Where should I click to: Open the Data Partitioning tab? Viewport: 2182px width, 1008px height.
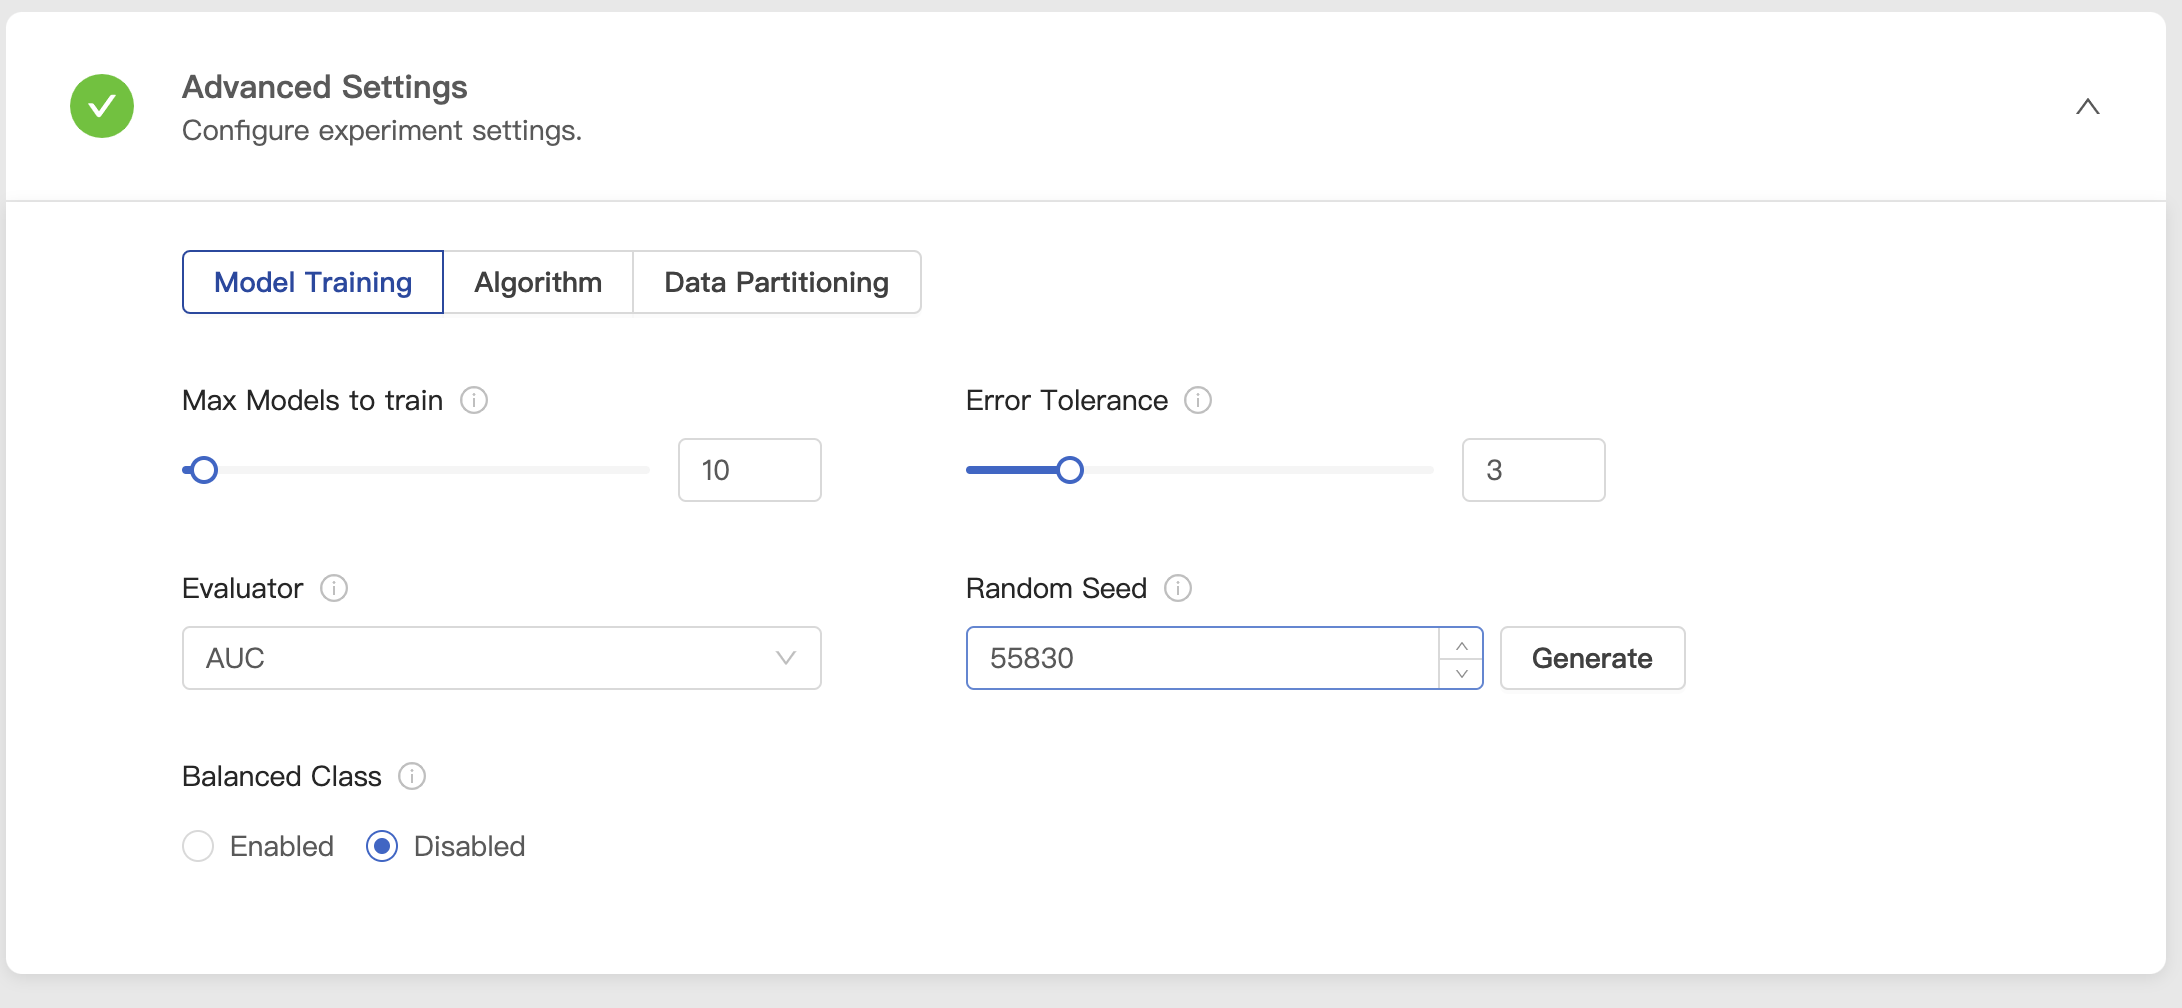(x=776, y=282)
